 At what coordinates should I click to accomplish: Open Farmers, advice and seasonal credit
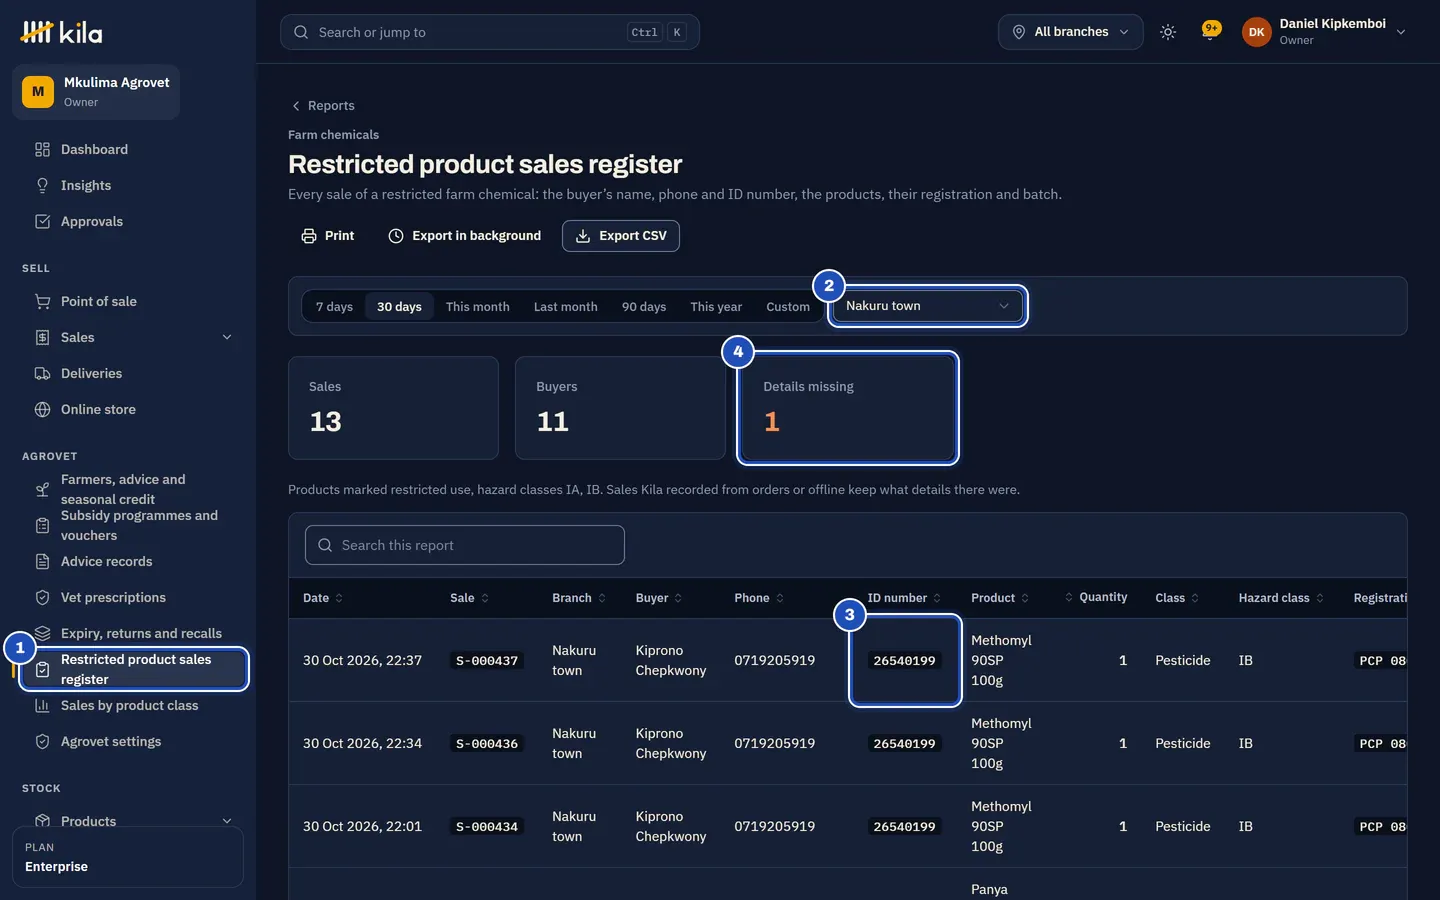pos(128,490)
